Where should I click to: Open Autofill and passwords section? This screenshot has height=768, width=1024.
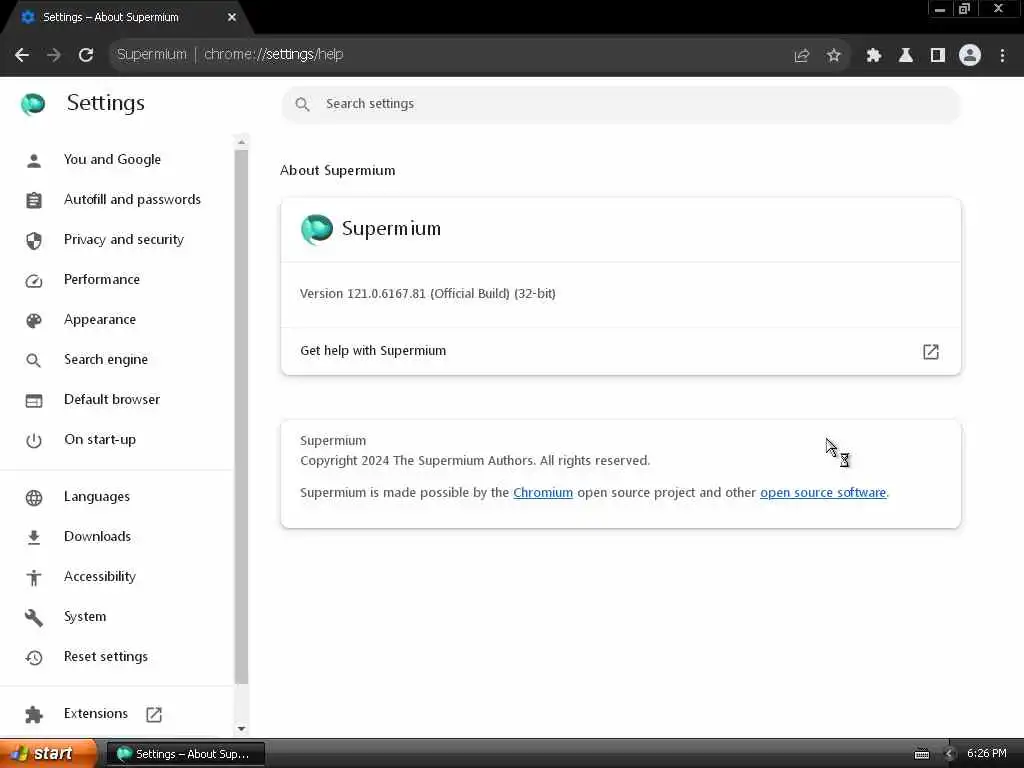point(133,199)
